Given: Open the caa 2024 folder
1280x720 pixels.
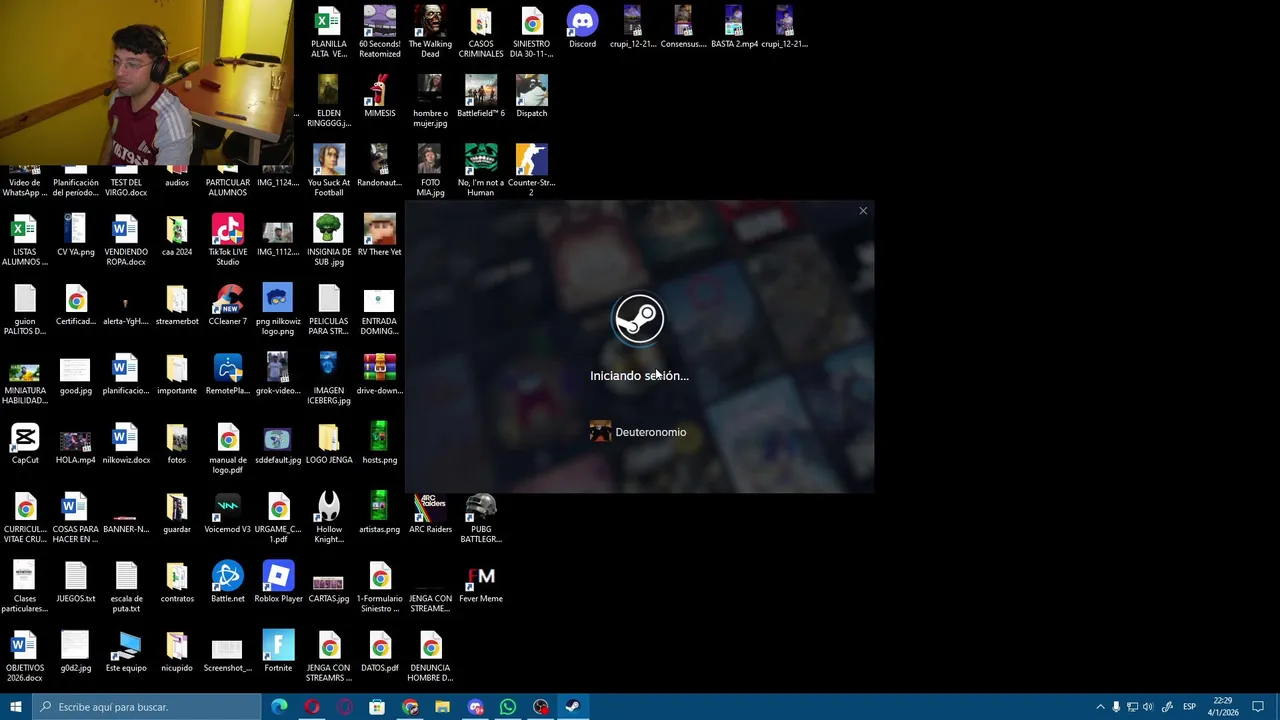Looking at the screenshot, I should click(177, 236).
